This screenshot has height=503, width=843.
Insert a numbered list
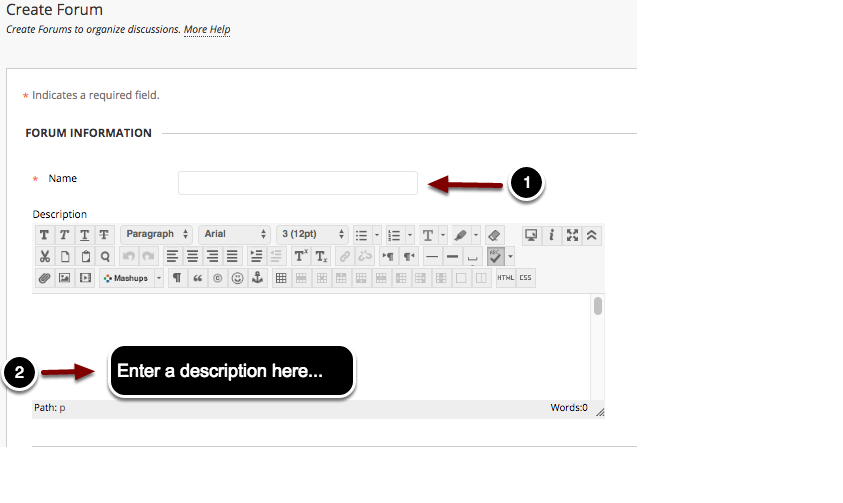click(395, 235)
